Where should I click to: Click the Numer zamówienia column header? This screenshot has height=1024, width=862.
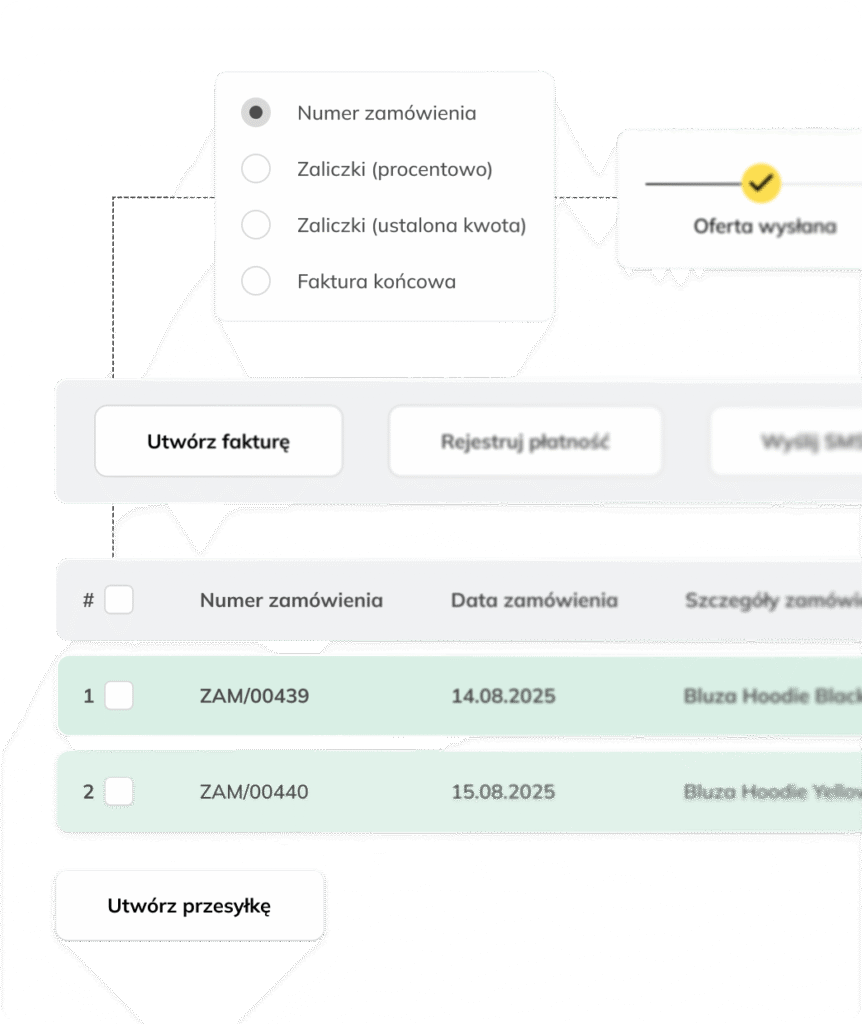point(291,600)
